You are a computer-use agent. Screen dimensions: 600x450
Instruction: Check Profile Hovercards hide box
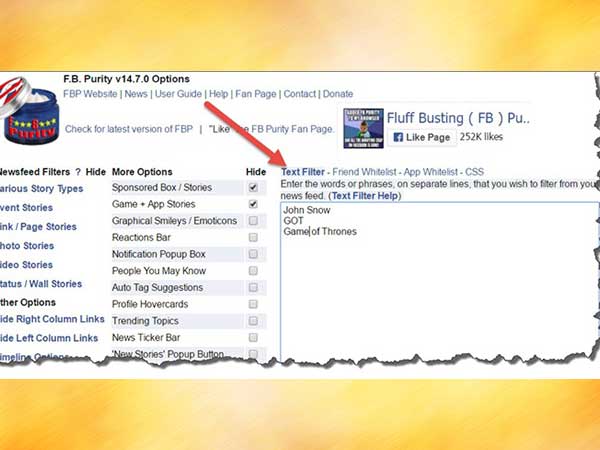click(x=253, y=304)
